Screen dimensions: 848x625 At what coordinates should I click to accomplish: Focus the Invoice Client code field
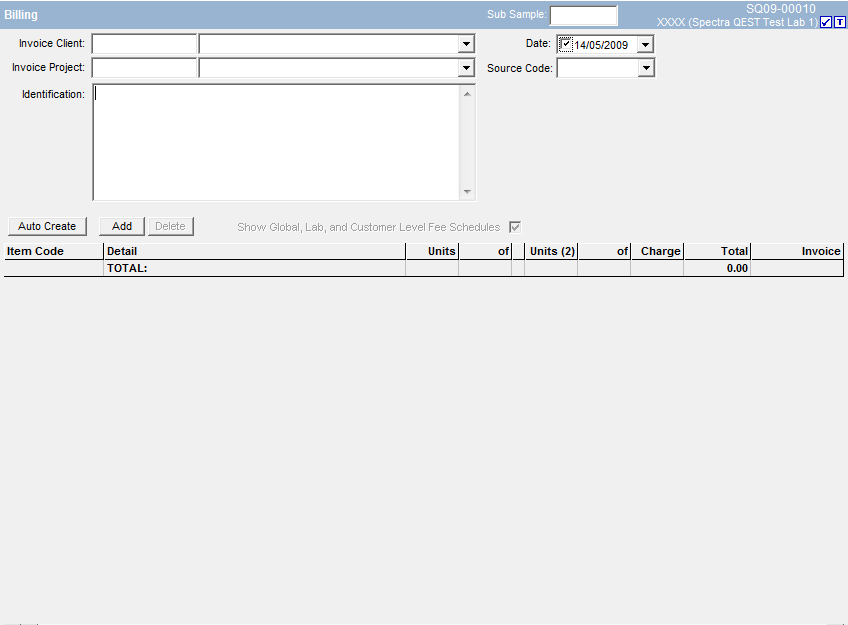coord(144,44)
